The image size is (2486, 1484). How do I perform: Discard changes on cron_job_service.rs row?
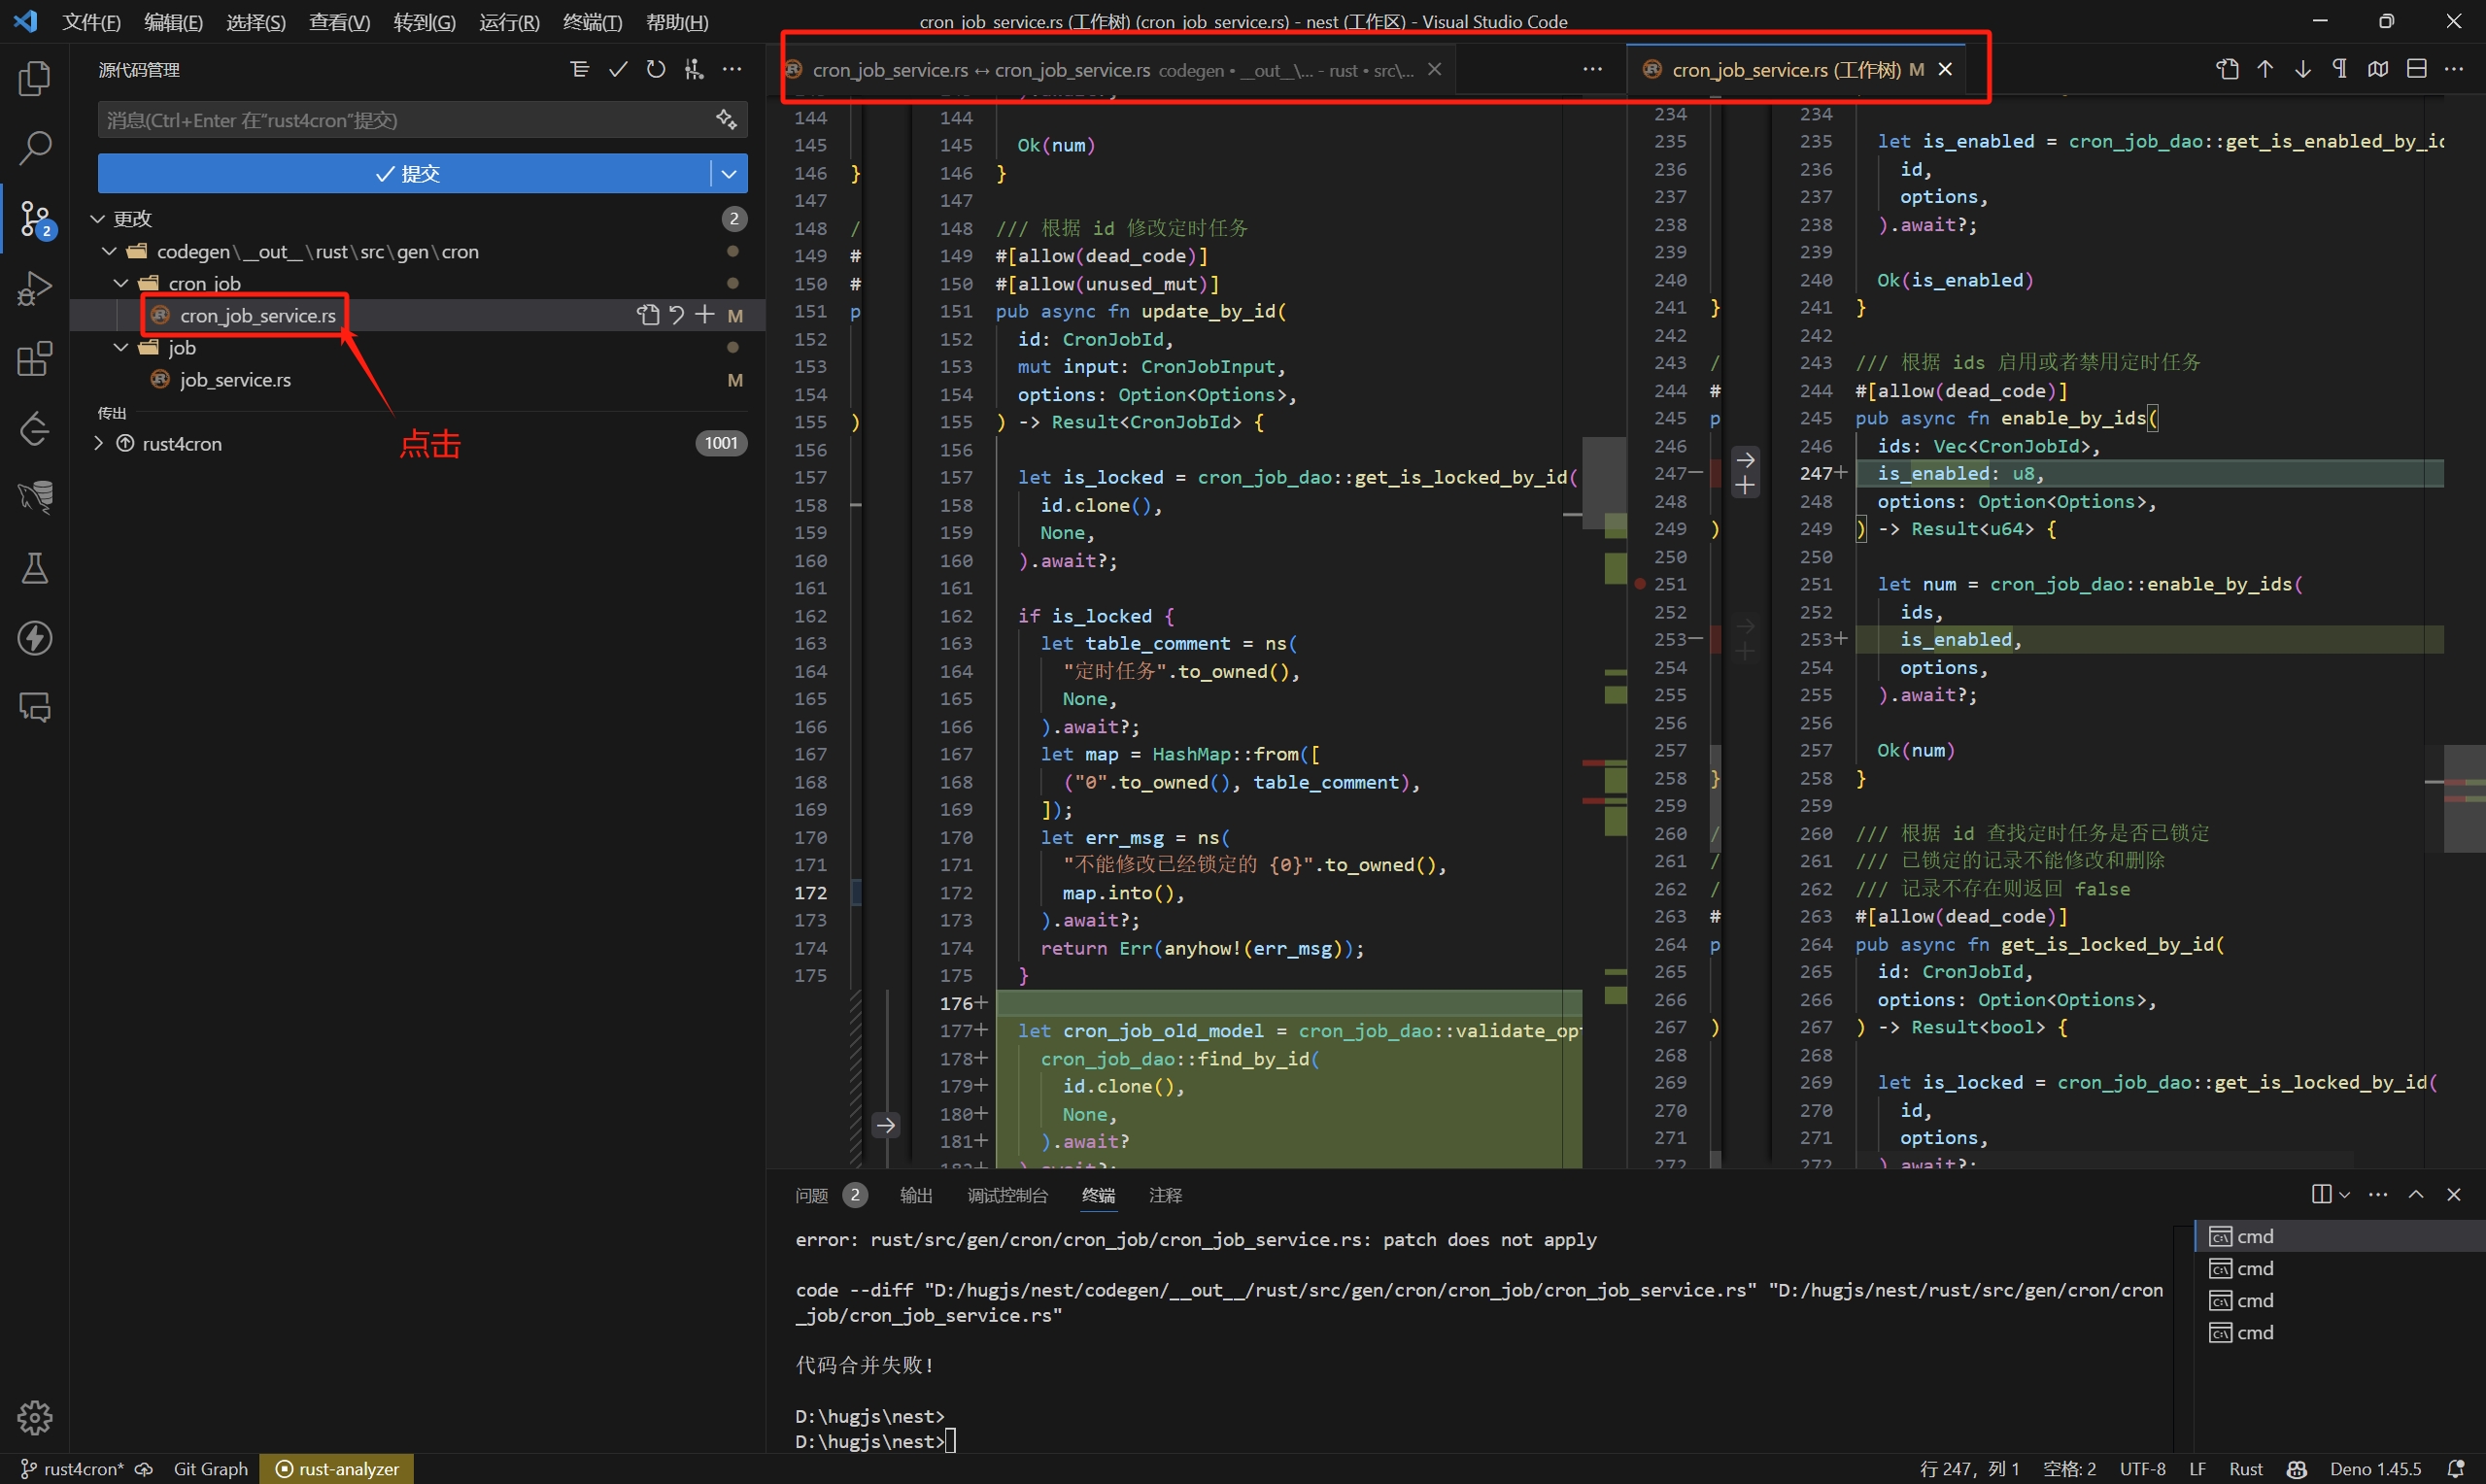click(677, 315)
